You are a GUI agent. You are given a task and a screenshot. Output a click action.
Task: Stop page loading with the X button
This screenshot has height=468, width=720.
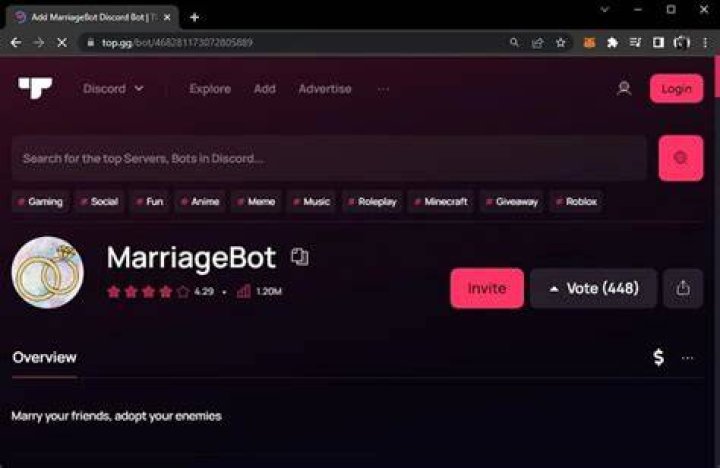[62, 43]
